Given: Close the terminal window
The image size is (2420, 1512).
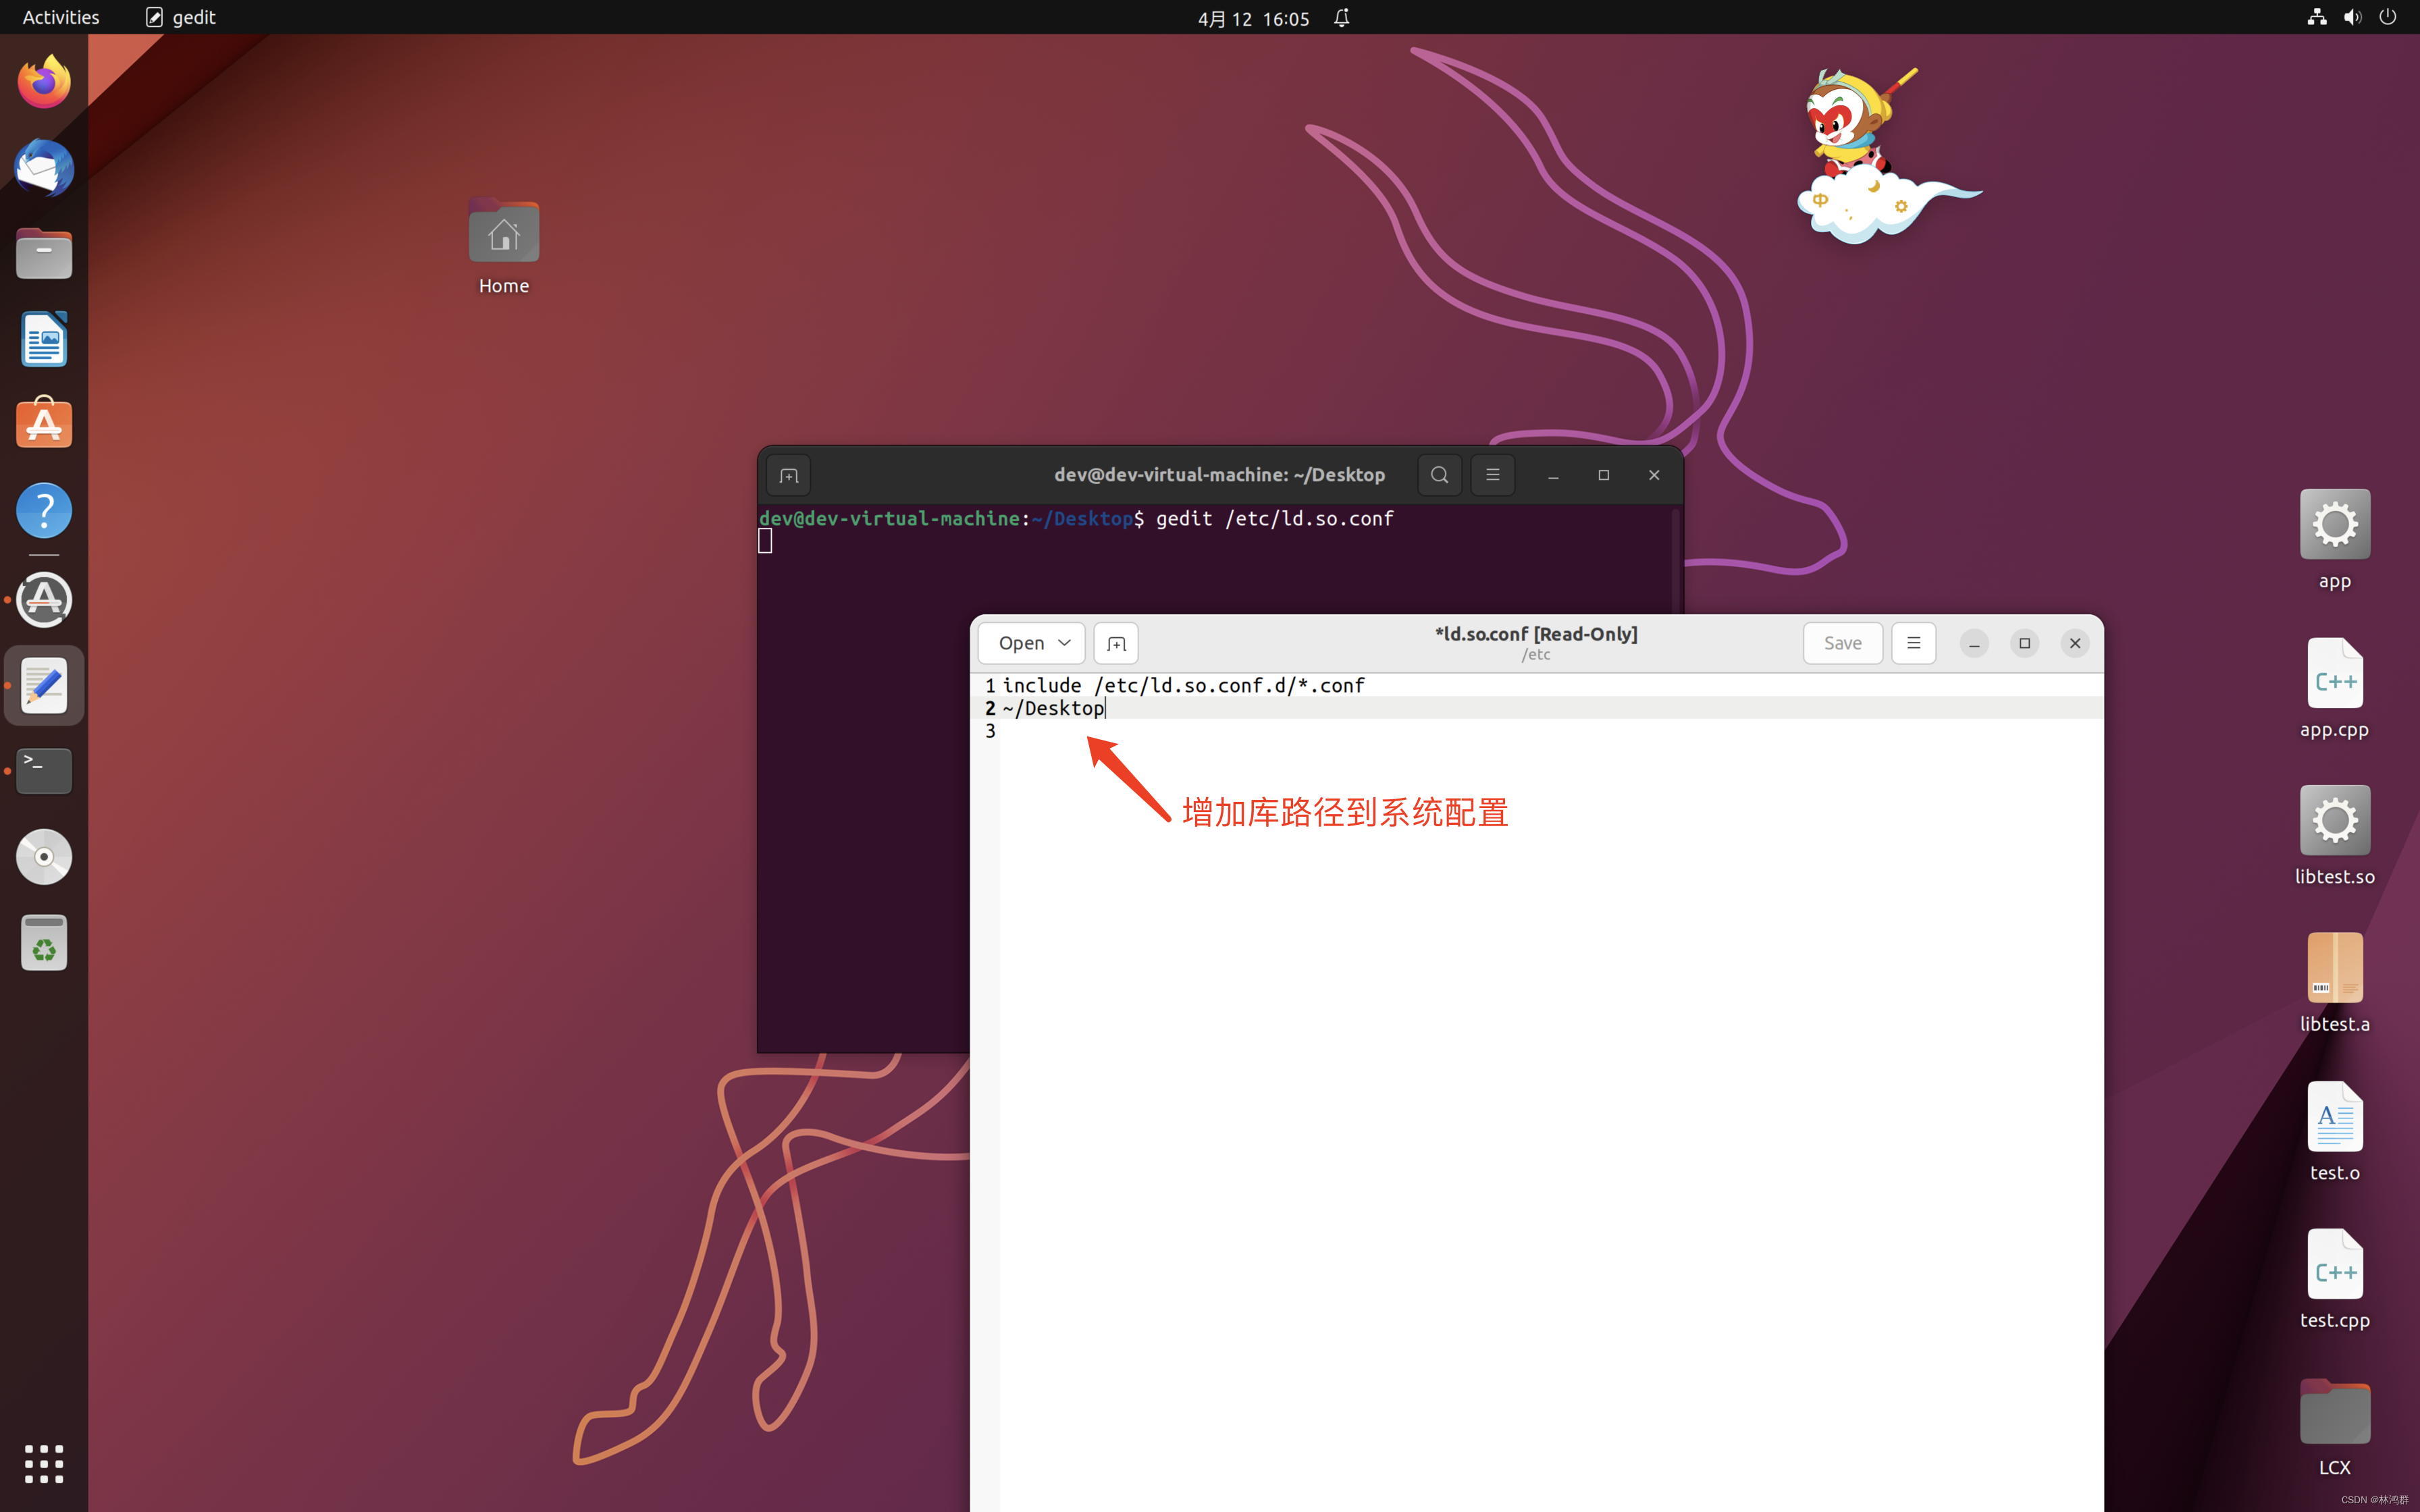Looking at the screenshot, I should click(x=1654, y=475).
